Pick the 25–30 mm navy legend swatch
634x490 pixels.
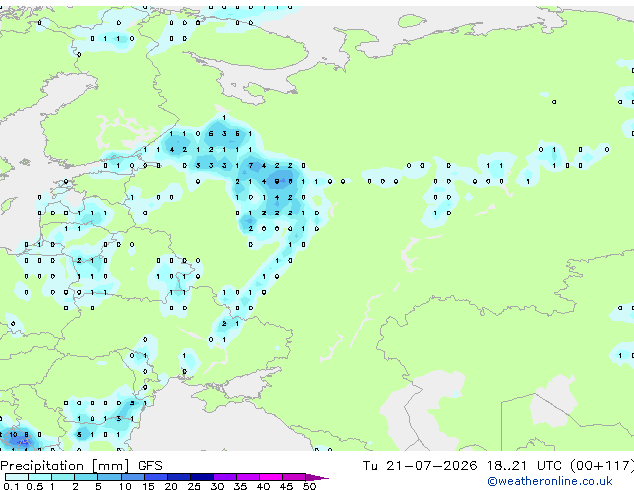tap(202, 477)
